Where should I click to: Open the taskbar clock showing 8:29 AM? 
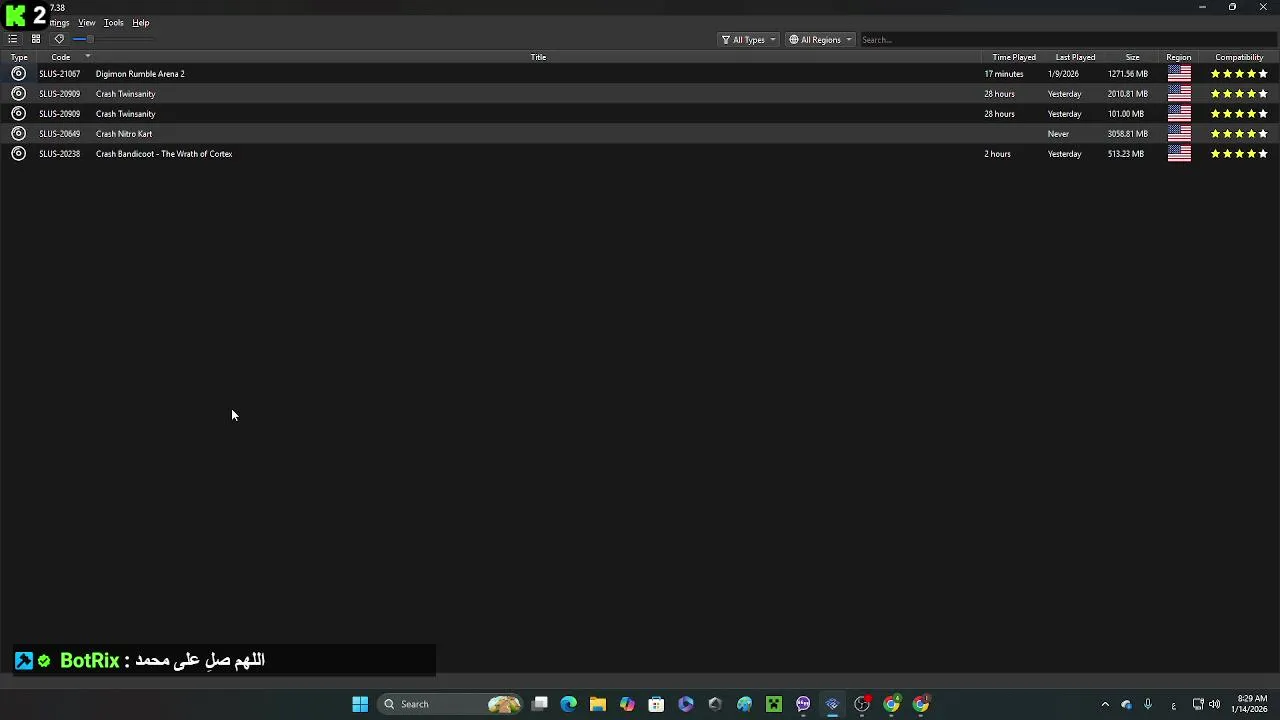[x=1252, y=704]
